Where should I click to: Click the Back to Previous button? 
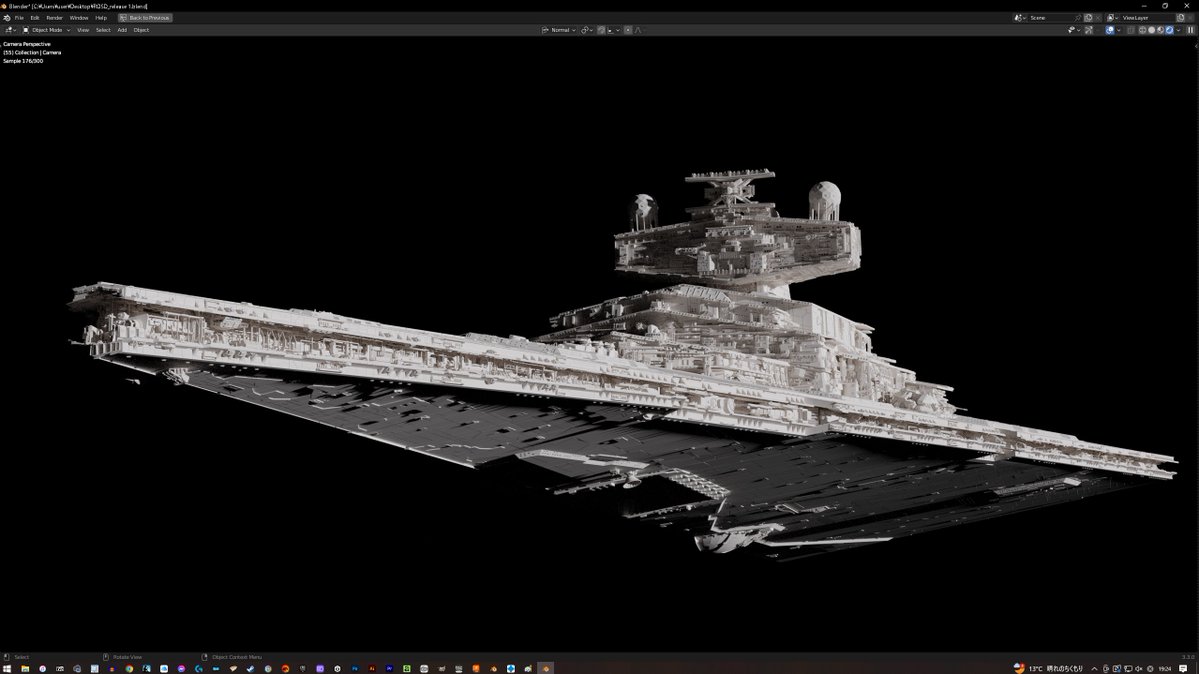[145, 18]
